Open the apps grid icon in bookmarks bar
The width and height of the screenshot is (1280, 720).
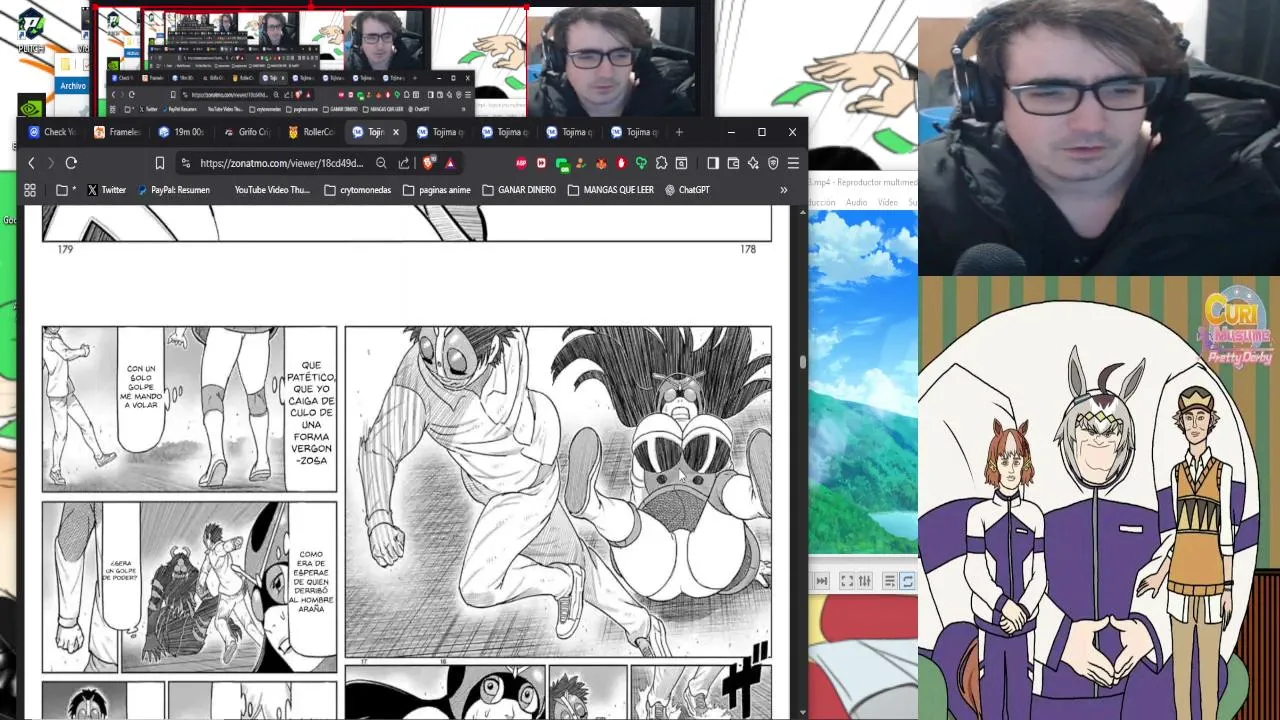point(30,190)
